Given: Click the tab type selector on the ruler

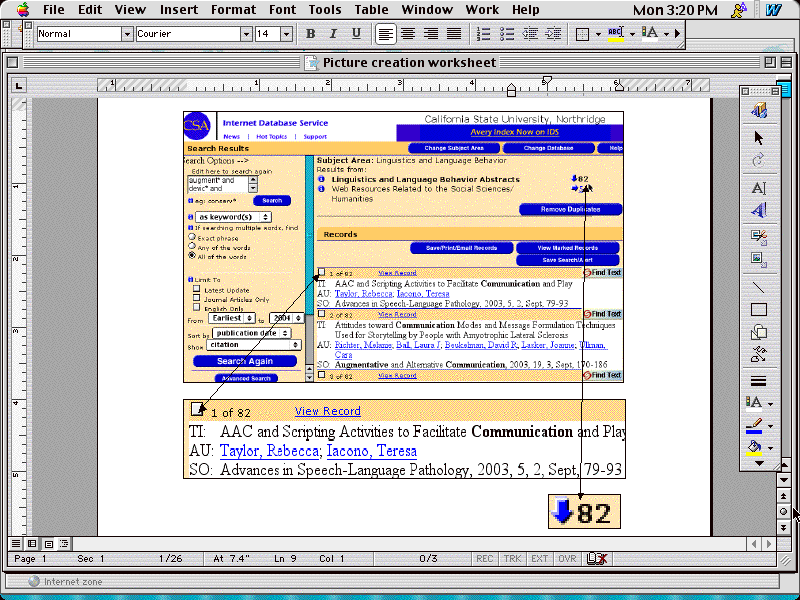Looking at the screenshot, I should 19,85.
